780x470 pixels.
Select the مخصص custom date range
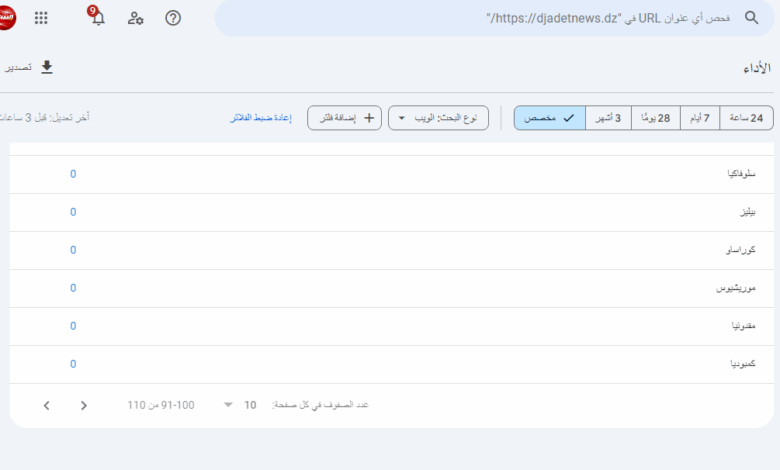pos(549,118)
